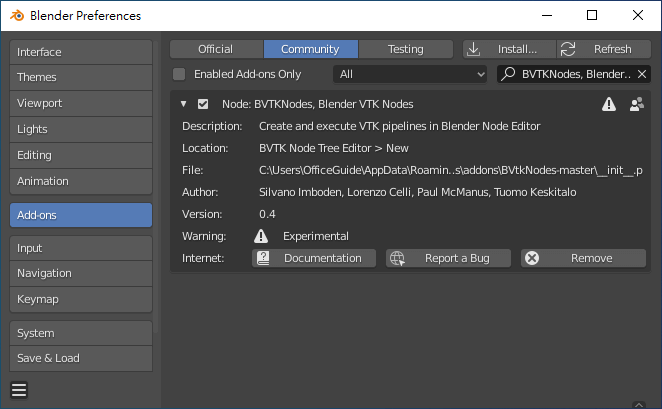
Task: Remove the BVTKNodes add-on
Action: click(583, 258)
